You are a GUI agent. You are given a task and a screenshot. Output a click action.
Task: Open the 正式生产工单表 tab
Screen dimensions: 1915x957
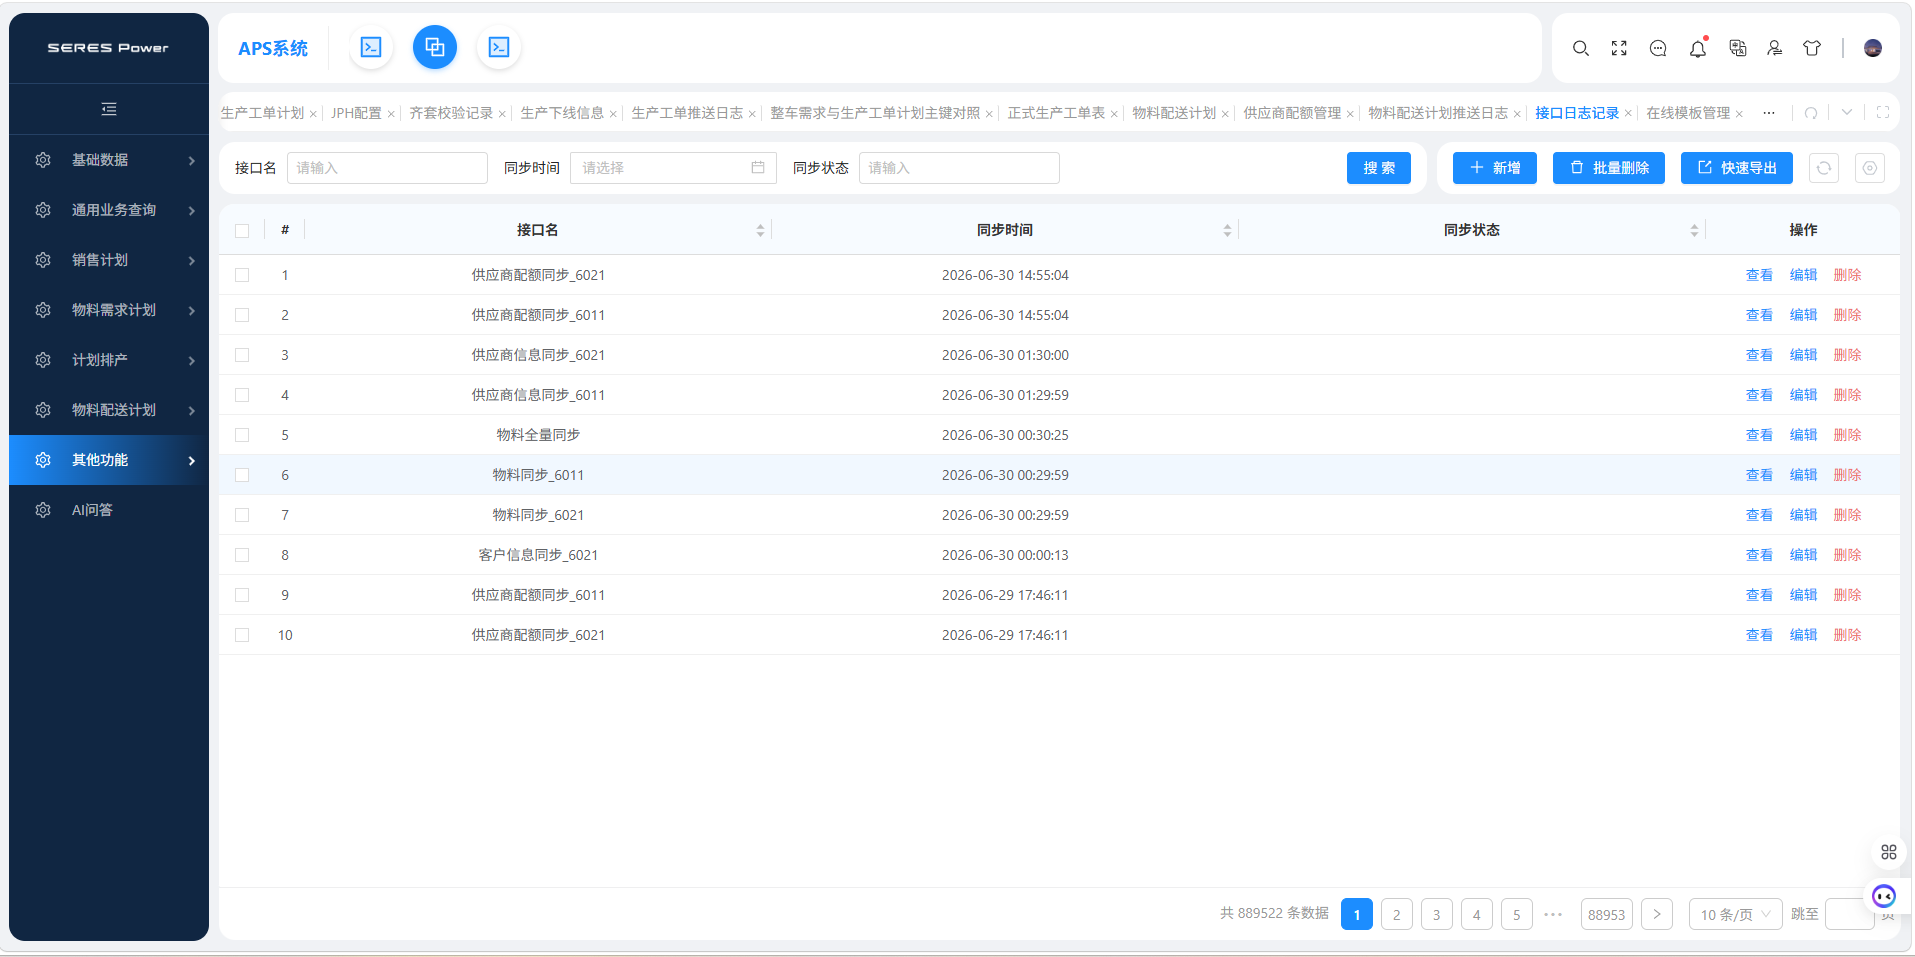[1056, 113]
